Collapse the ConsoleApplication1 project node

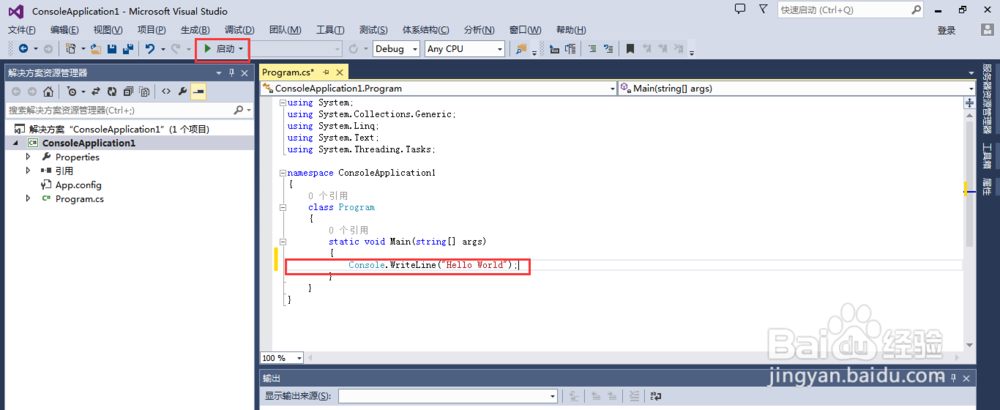point(15,143)
